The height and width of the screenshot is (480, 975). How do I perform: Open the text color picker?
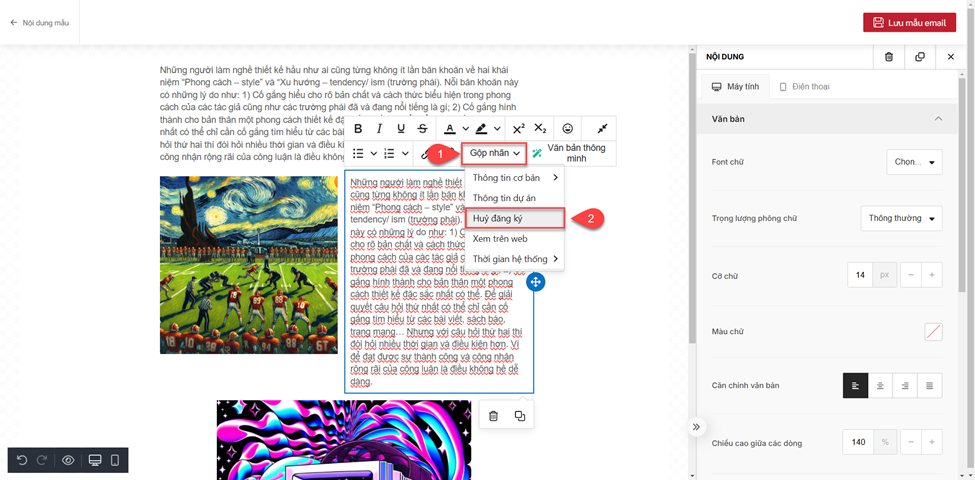[x=449, y=129]
